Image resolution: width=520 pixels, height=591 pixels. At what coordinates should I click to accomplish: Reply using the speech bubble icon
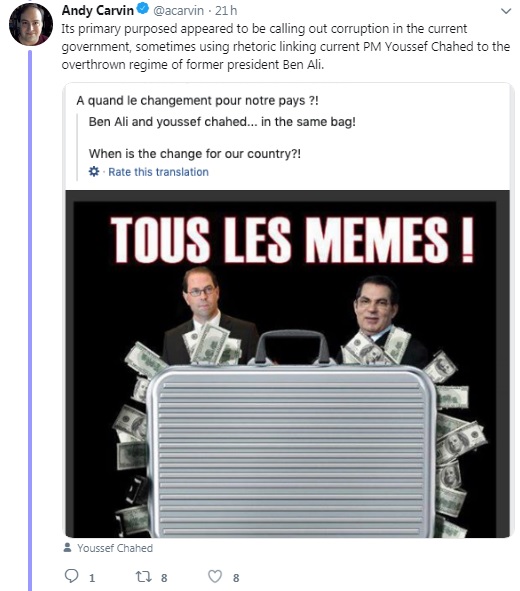click(x=72, y=576)
